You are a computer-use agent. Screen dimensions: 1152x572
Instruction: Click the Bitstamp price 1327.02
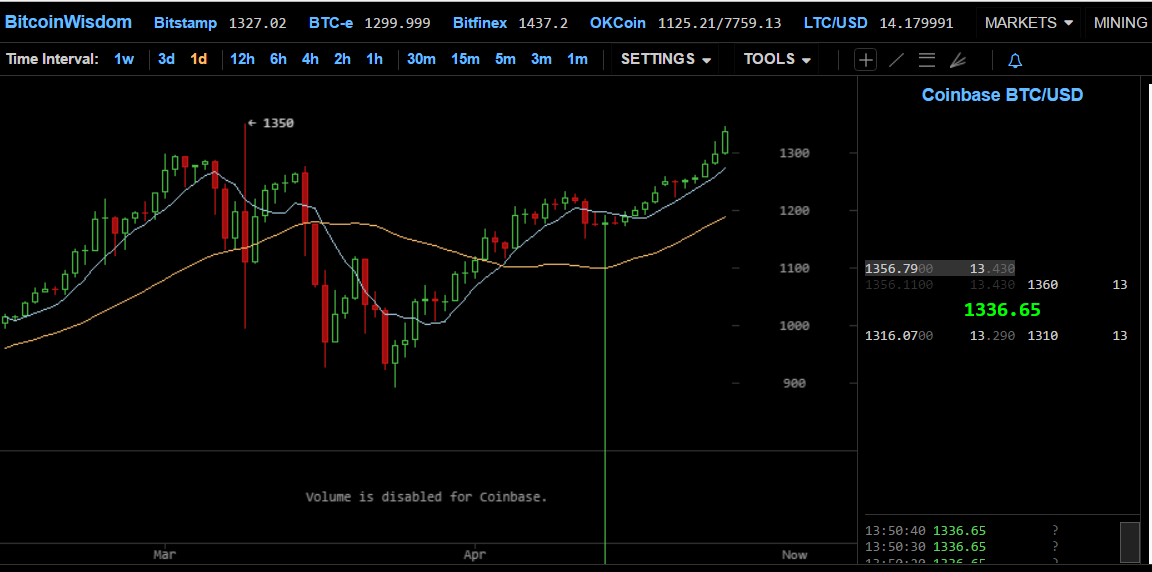tap(258, 23)
